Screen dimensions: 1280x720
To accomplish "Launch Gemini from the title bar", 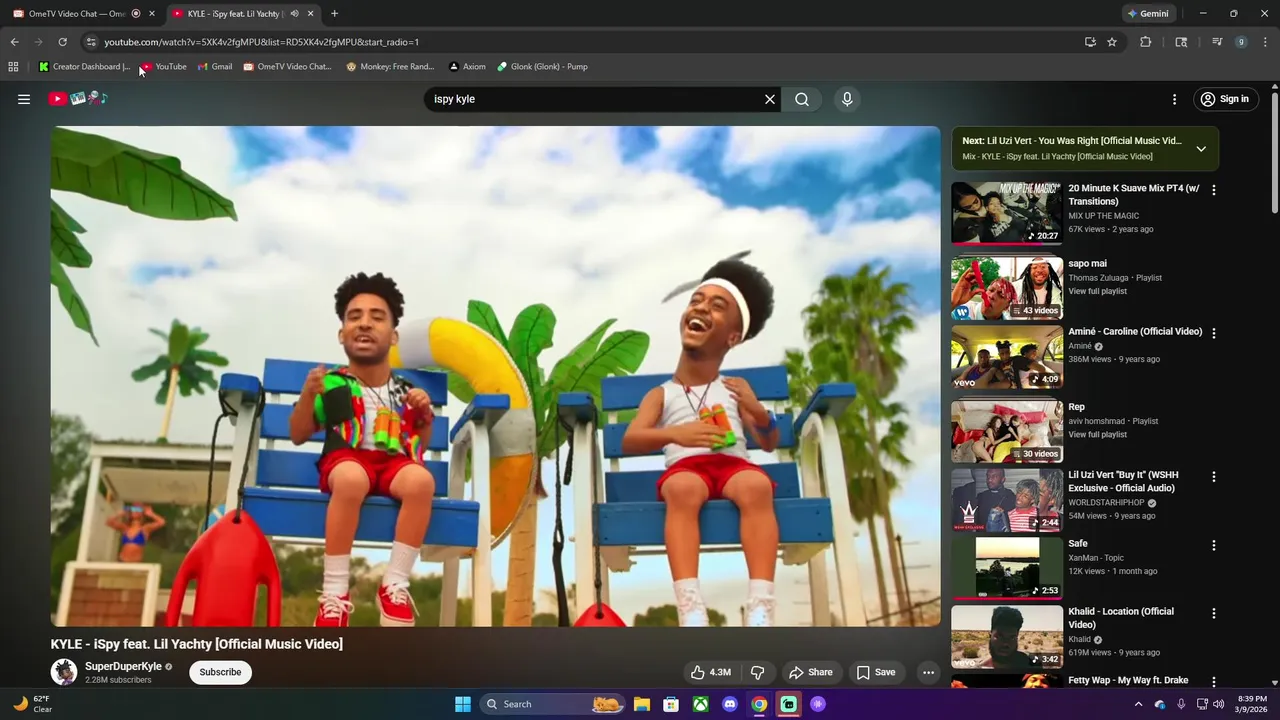I will 1148,14.
